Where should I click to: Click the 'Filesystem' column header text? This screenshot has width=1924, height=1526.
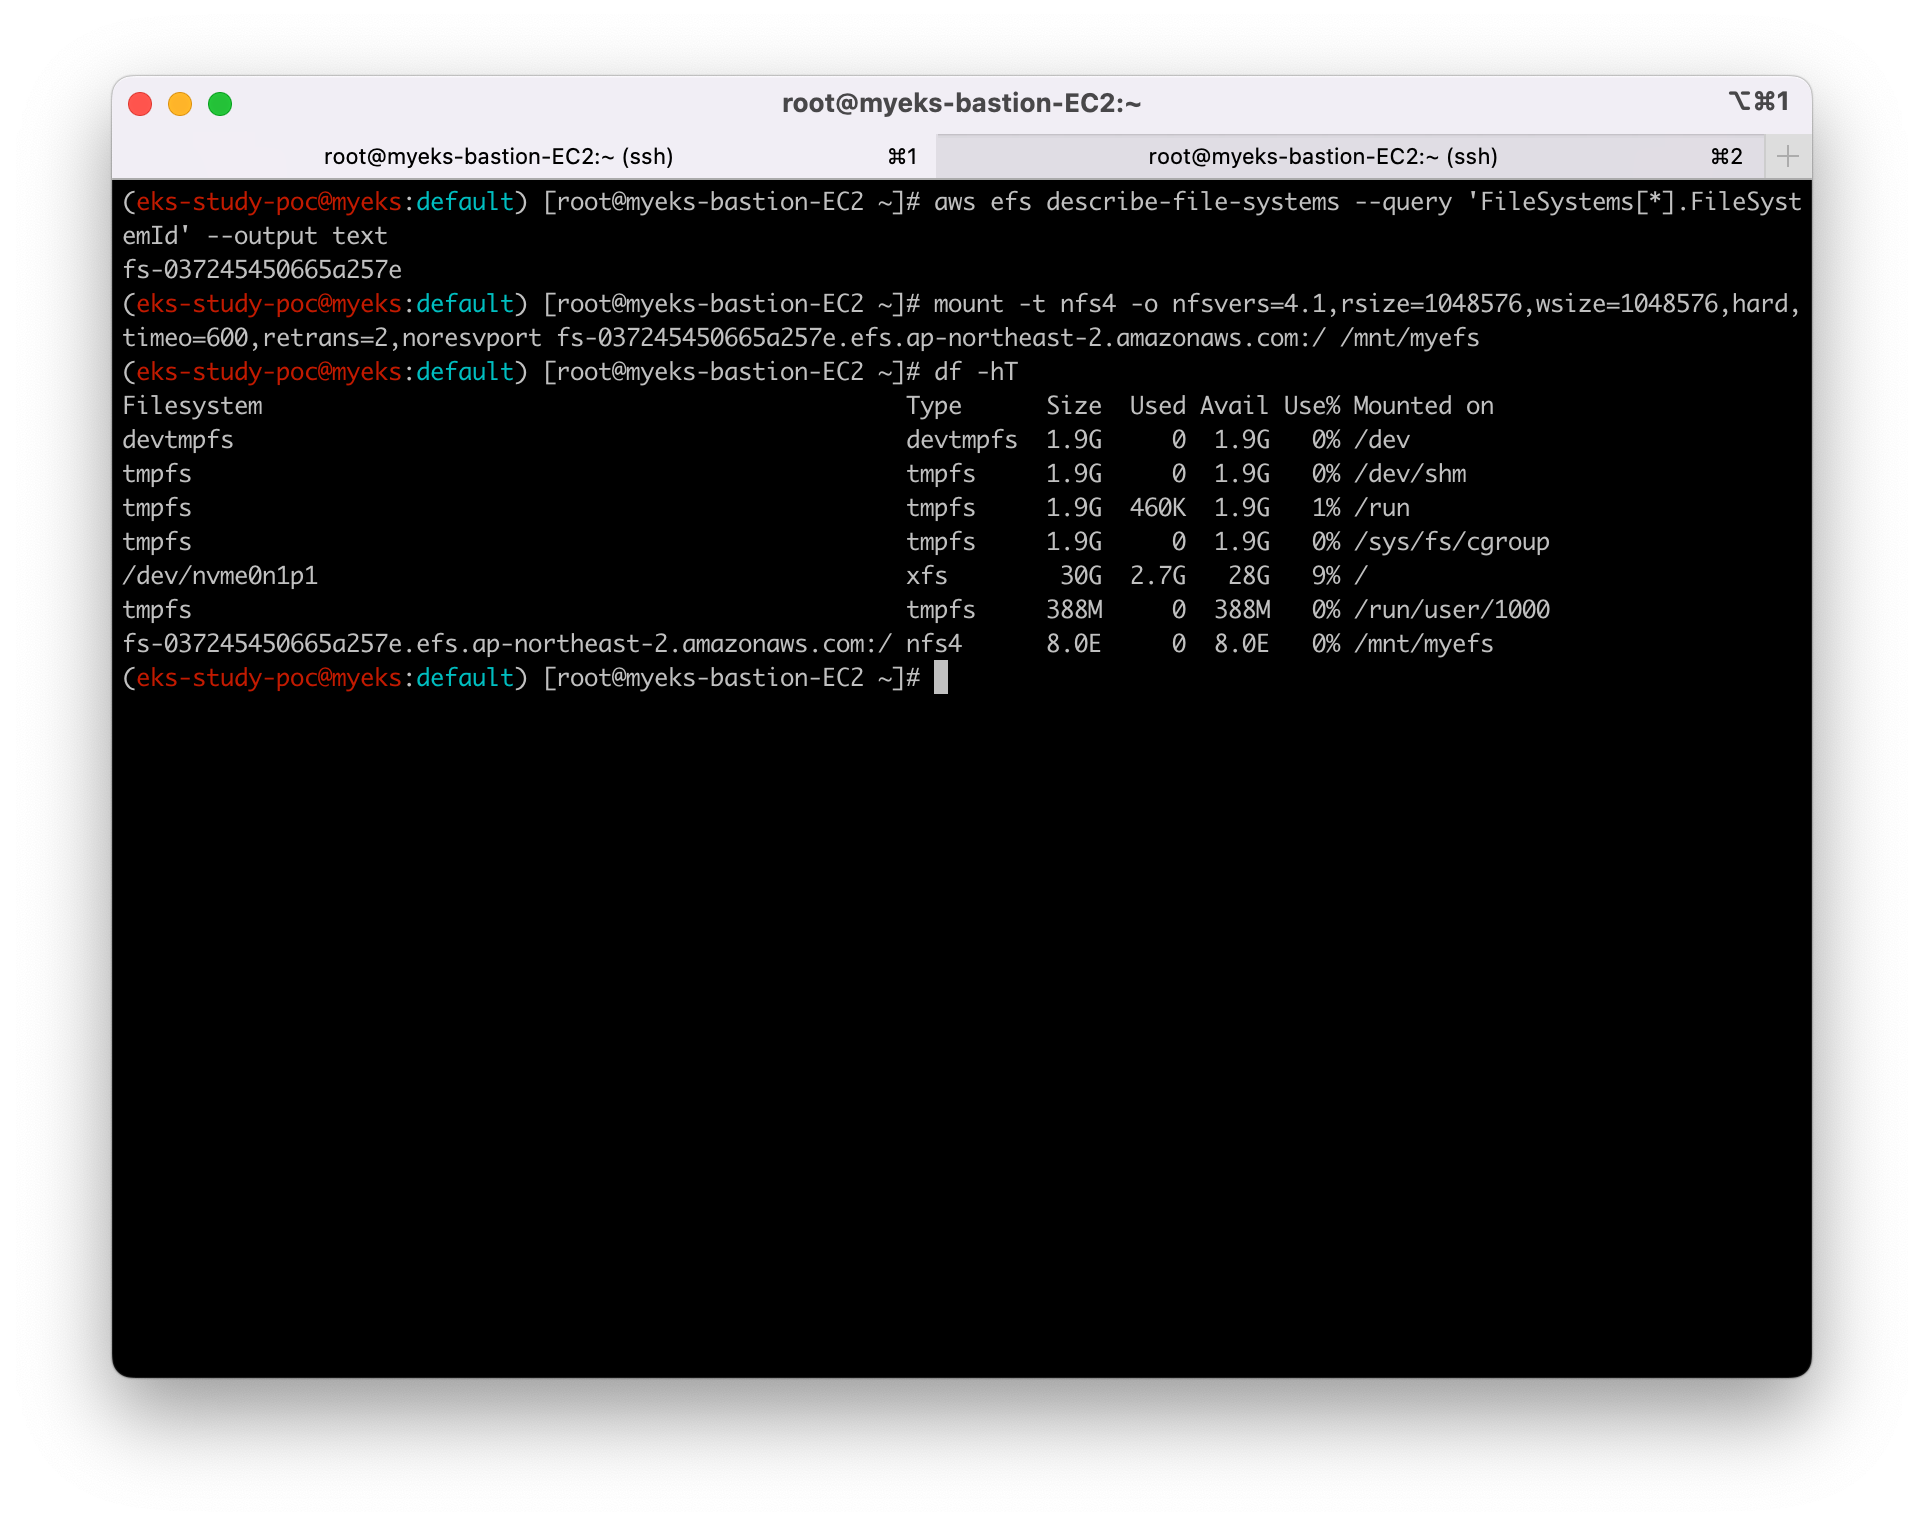click(192, 406)
